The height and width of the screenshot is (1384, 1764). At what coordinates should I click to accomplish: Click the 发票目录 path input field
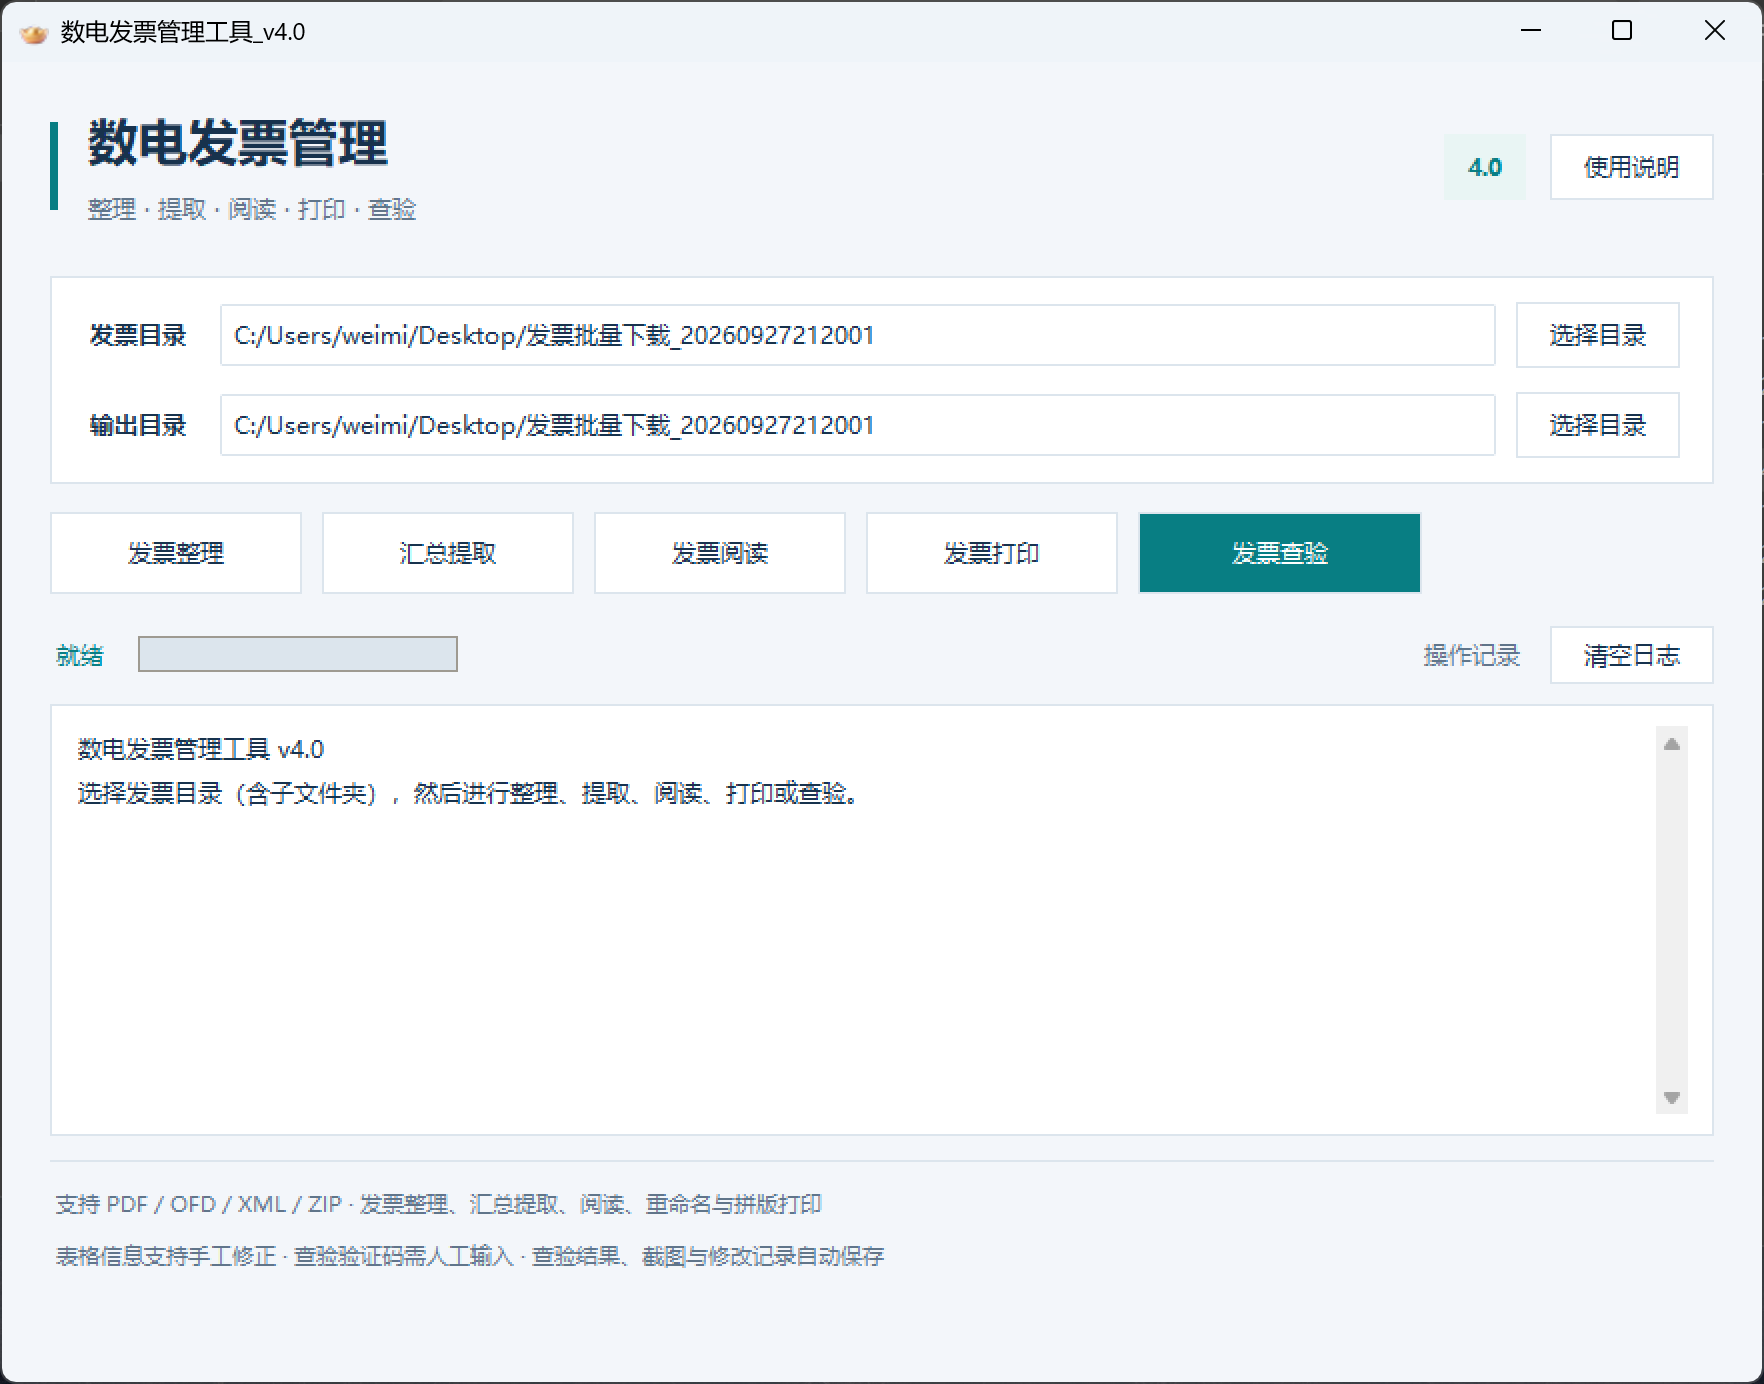click(857, 335)
